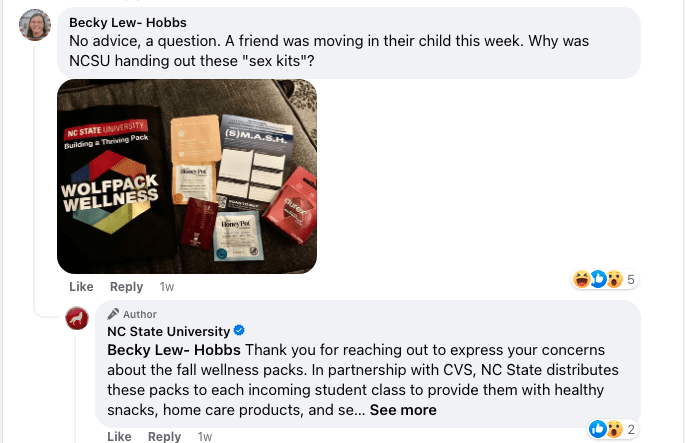The height and width of the screenshot is (443, 685).
Task: Click the Wow emoji on NC State reply
Action: point(614,429)
